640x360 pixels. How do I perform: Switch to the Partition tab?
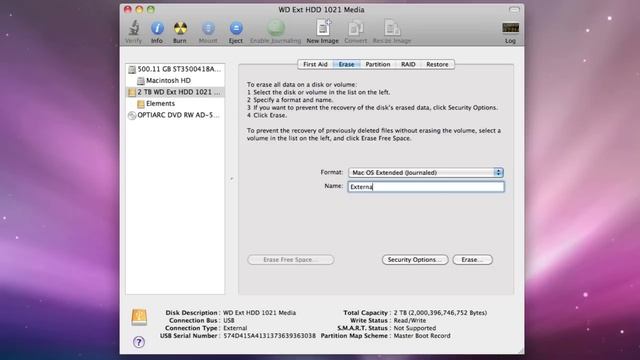click(378, 64)
